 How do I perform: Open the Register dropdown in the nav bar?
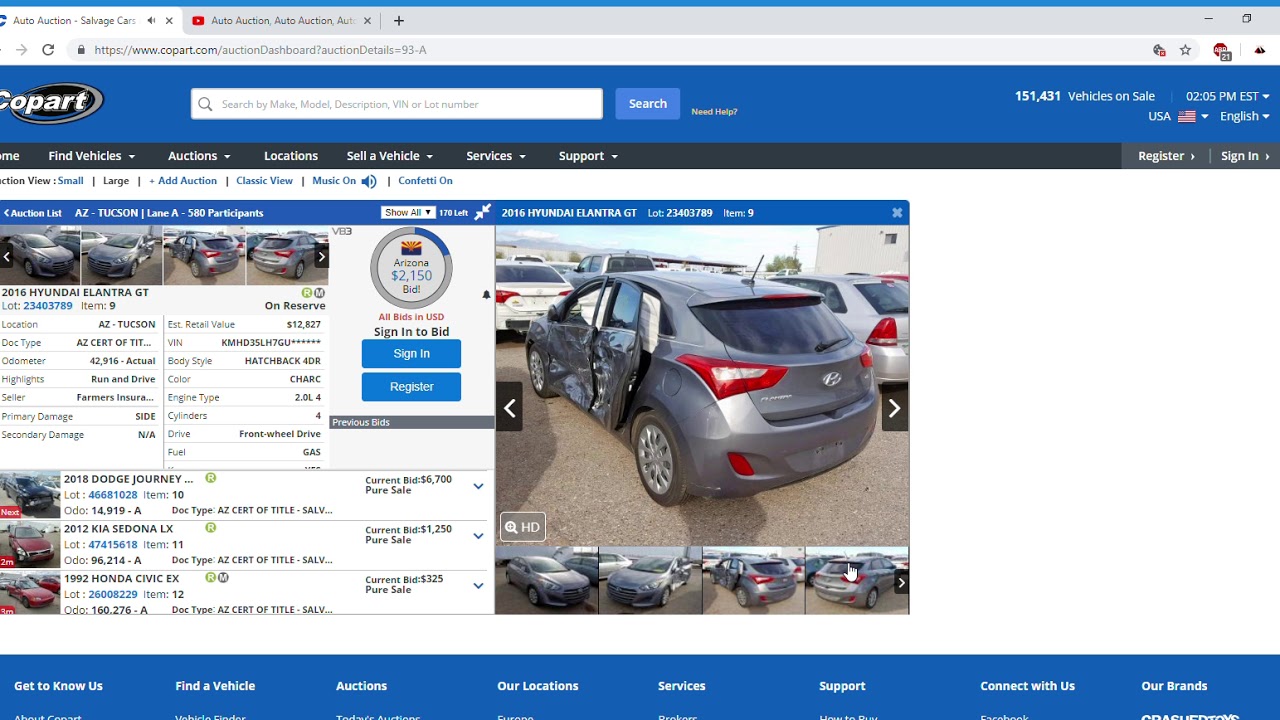(1166, 156)
